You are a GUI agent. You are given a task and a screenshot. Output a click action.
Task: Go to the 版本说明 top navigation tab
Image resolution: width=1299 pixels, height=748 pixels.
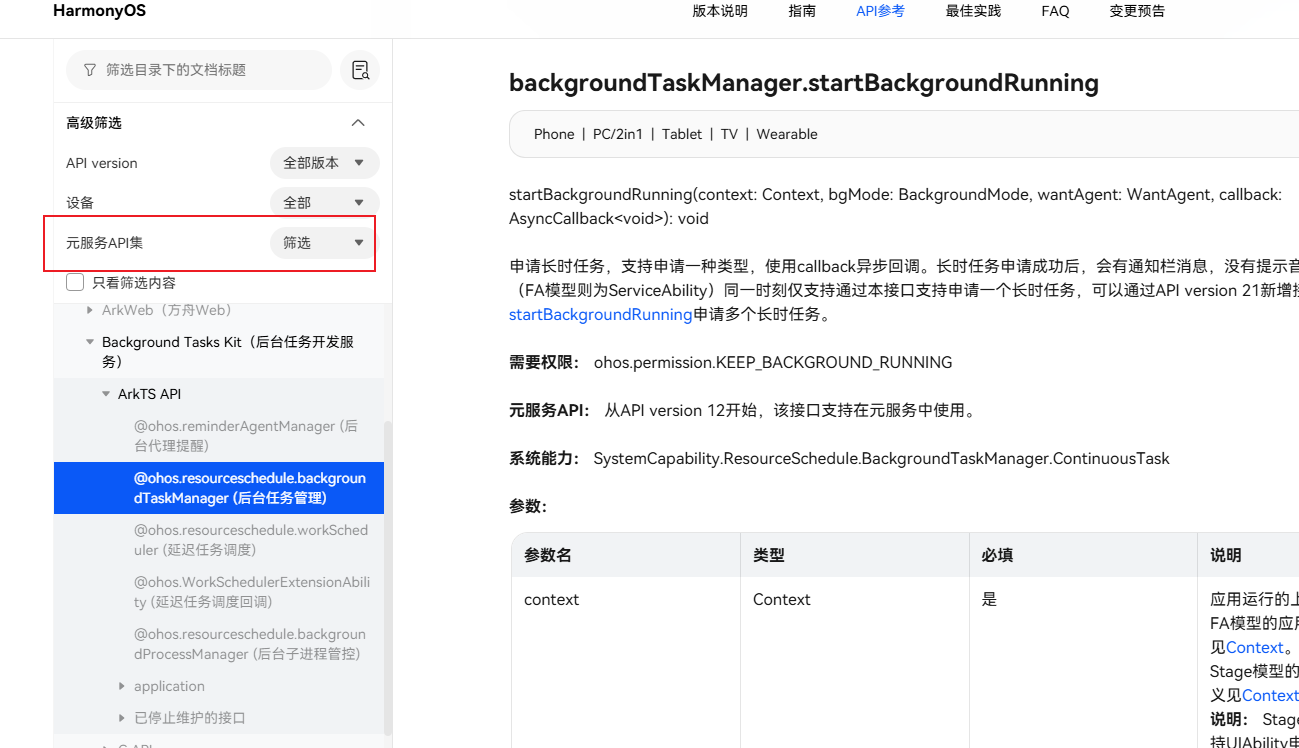[720, 11]
